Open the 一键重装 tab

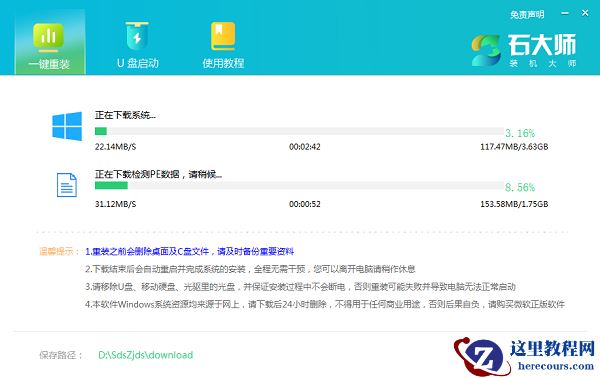pyautogui.click(x=50, y=42)
